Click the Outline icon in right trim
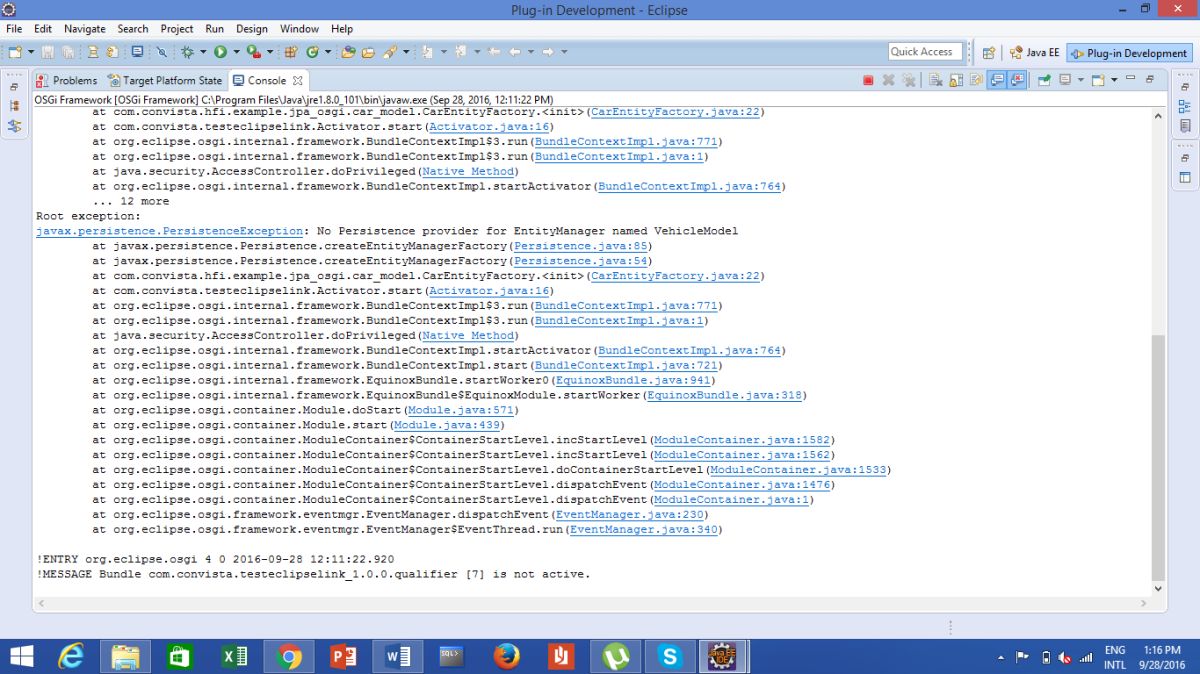Viewport: 1200px width, 674px height. 1185,106
